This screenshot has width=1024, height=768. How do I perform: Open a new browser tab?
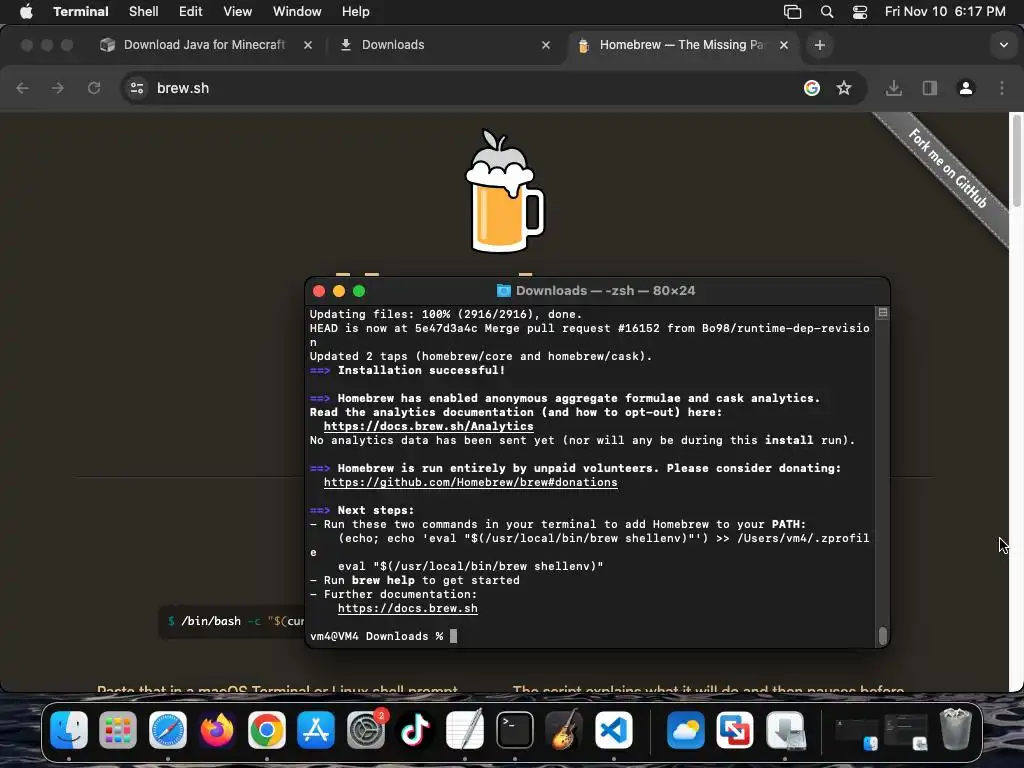(820, 45)
